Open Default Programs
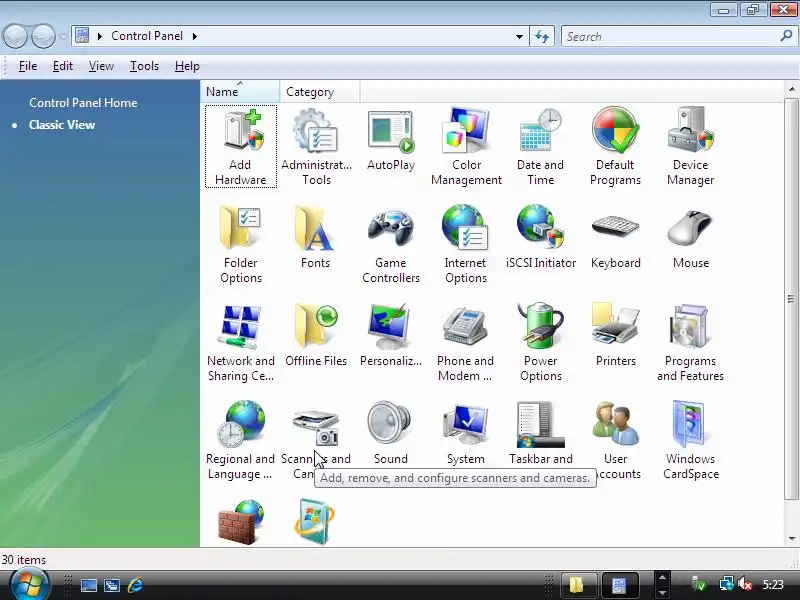This screenshot has width=800, height=600. (615, 147)
